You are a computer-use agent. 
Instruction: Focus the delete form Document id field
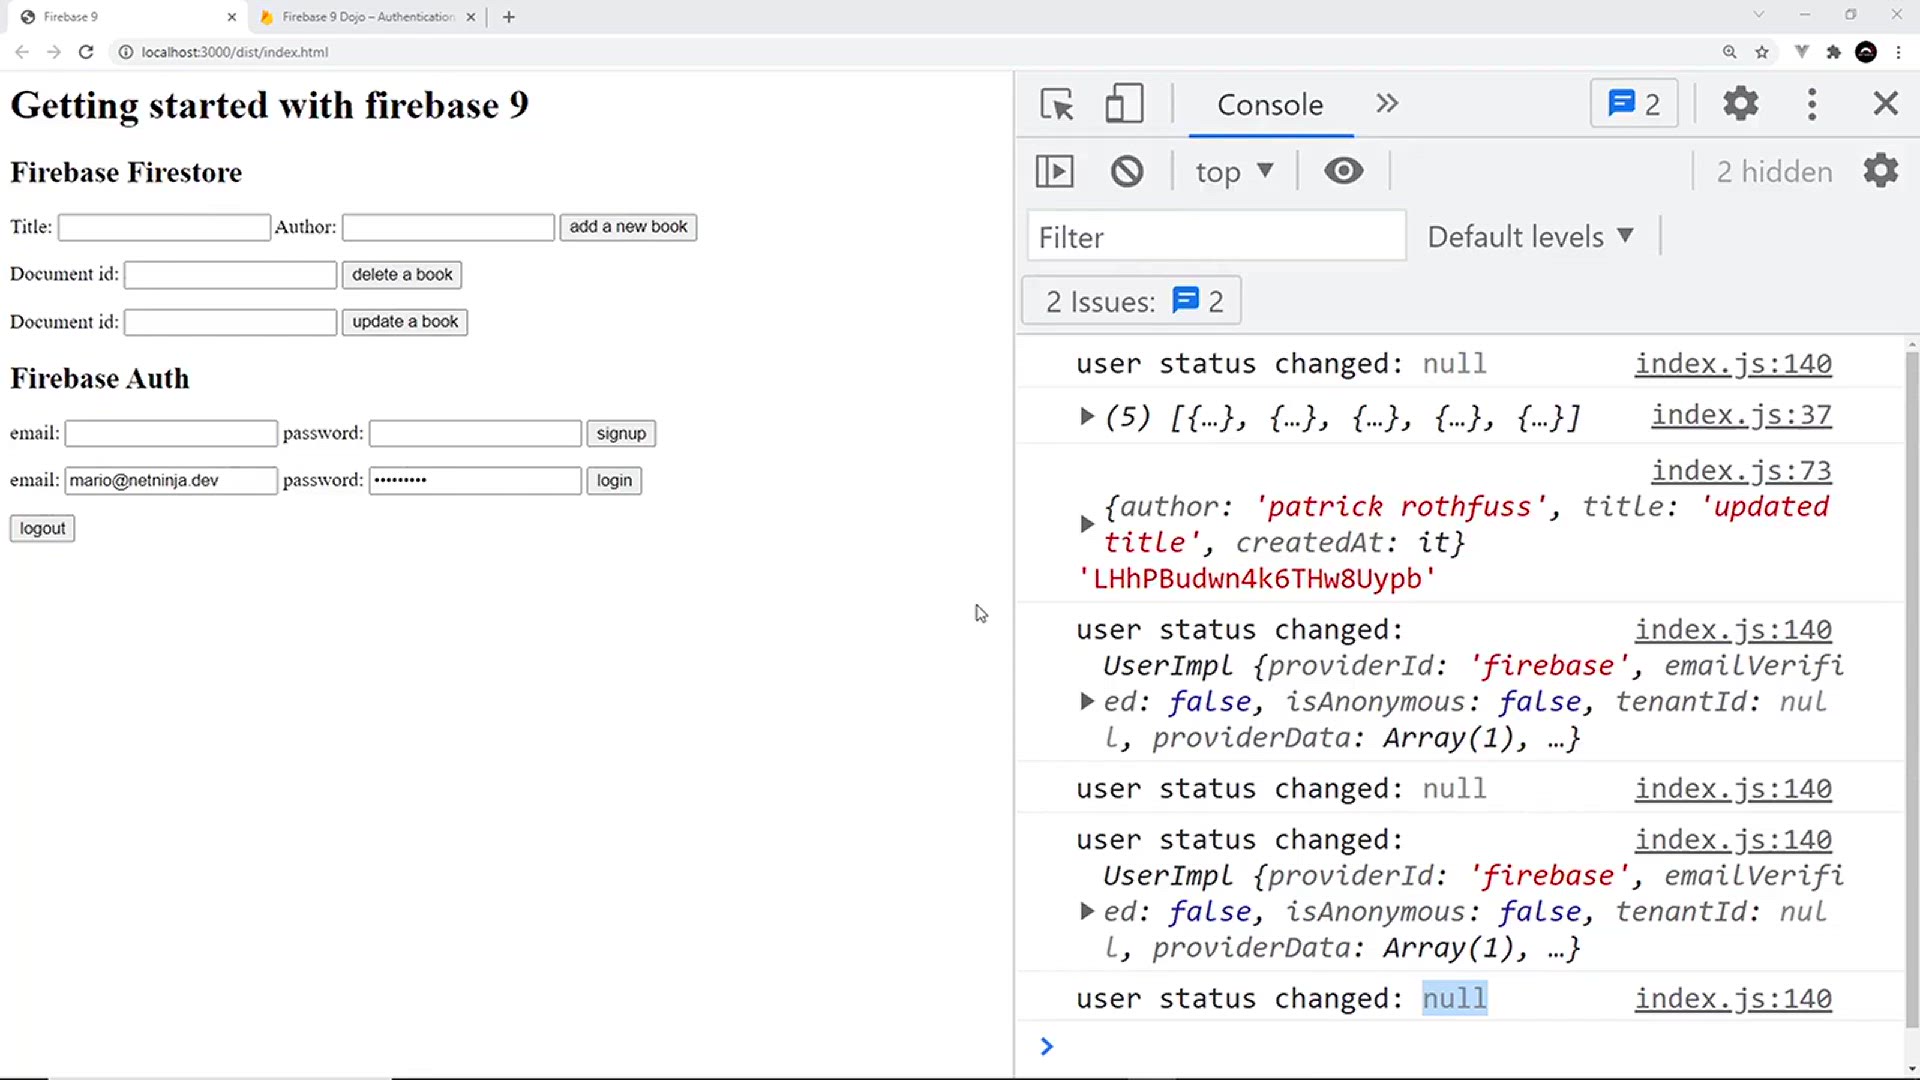[x=230, y=275]
